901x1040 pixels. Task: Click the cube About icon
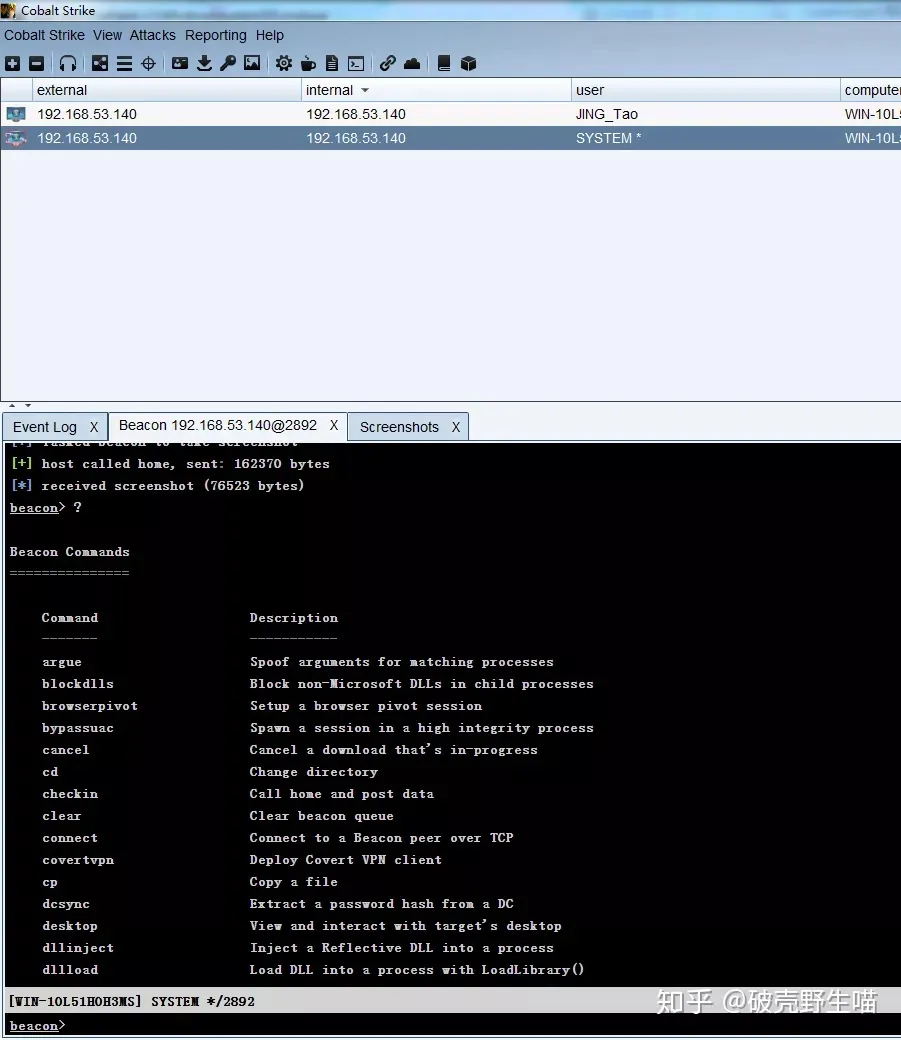468,64
